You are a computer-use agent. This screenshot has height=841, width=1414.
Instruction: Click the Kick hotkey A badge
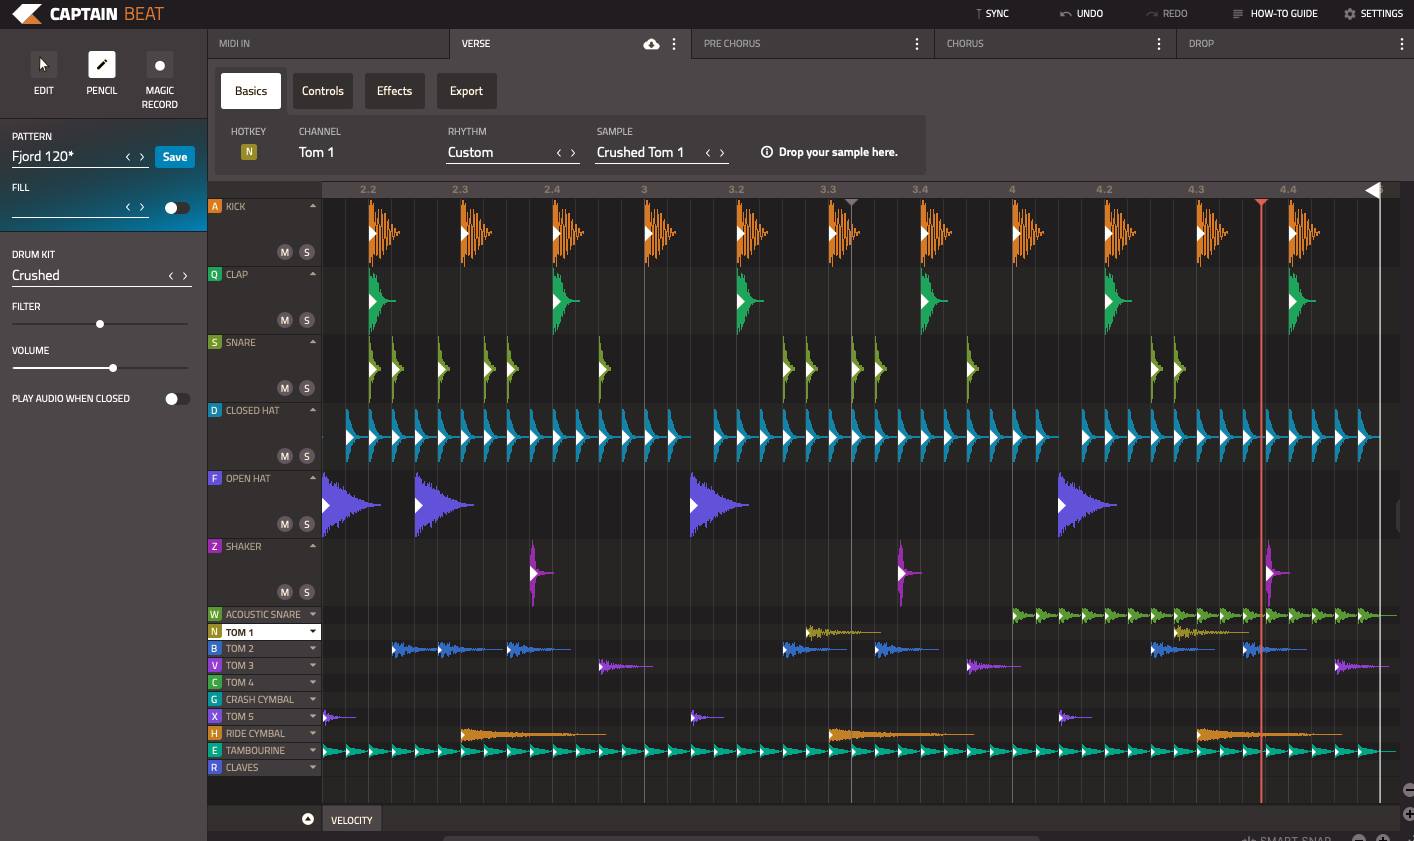pos(214,206)
